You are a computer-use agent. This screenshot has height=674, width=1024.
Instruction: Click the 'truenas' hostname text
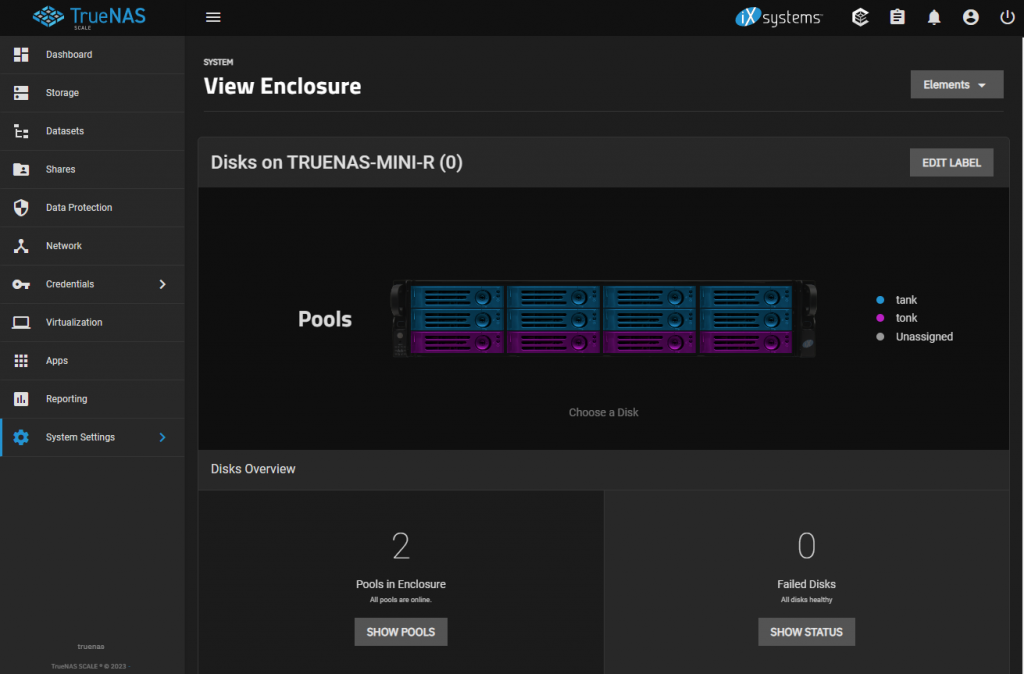[91, 647]
